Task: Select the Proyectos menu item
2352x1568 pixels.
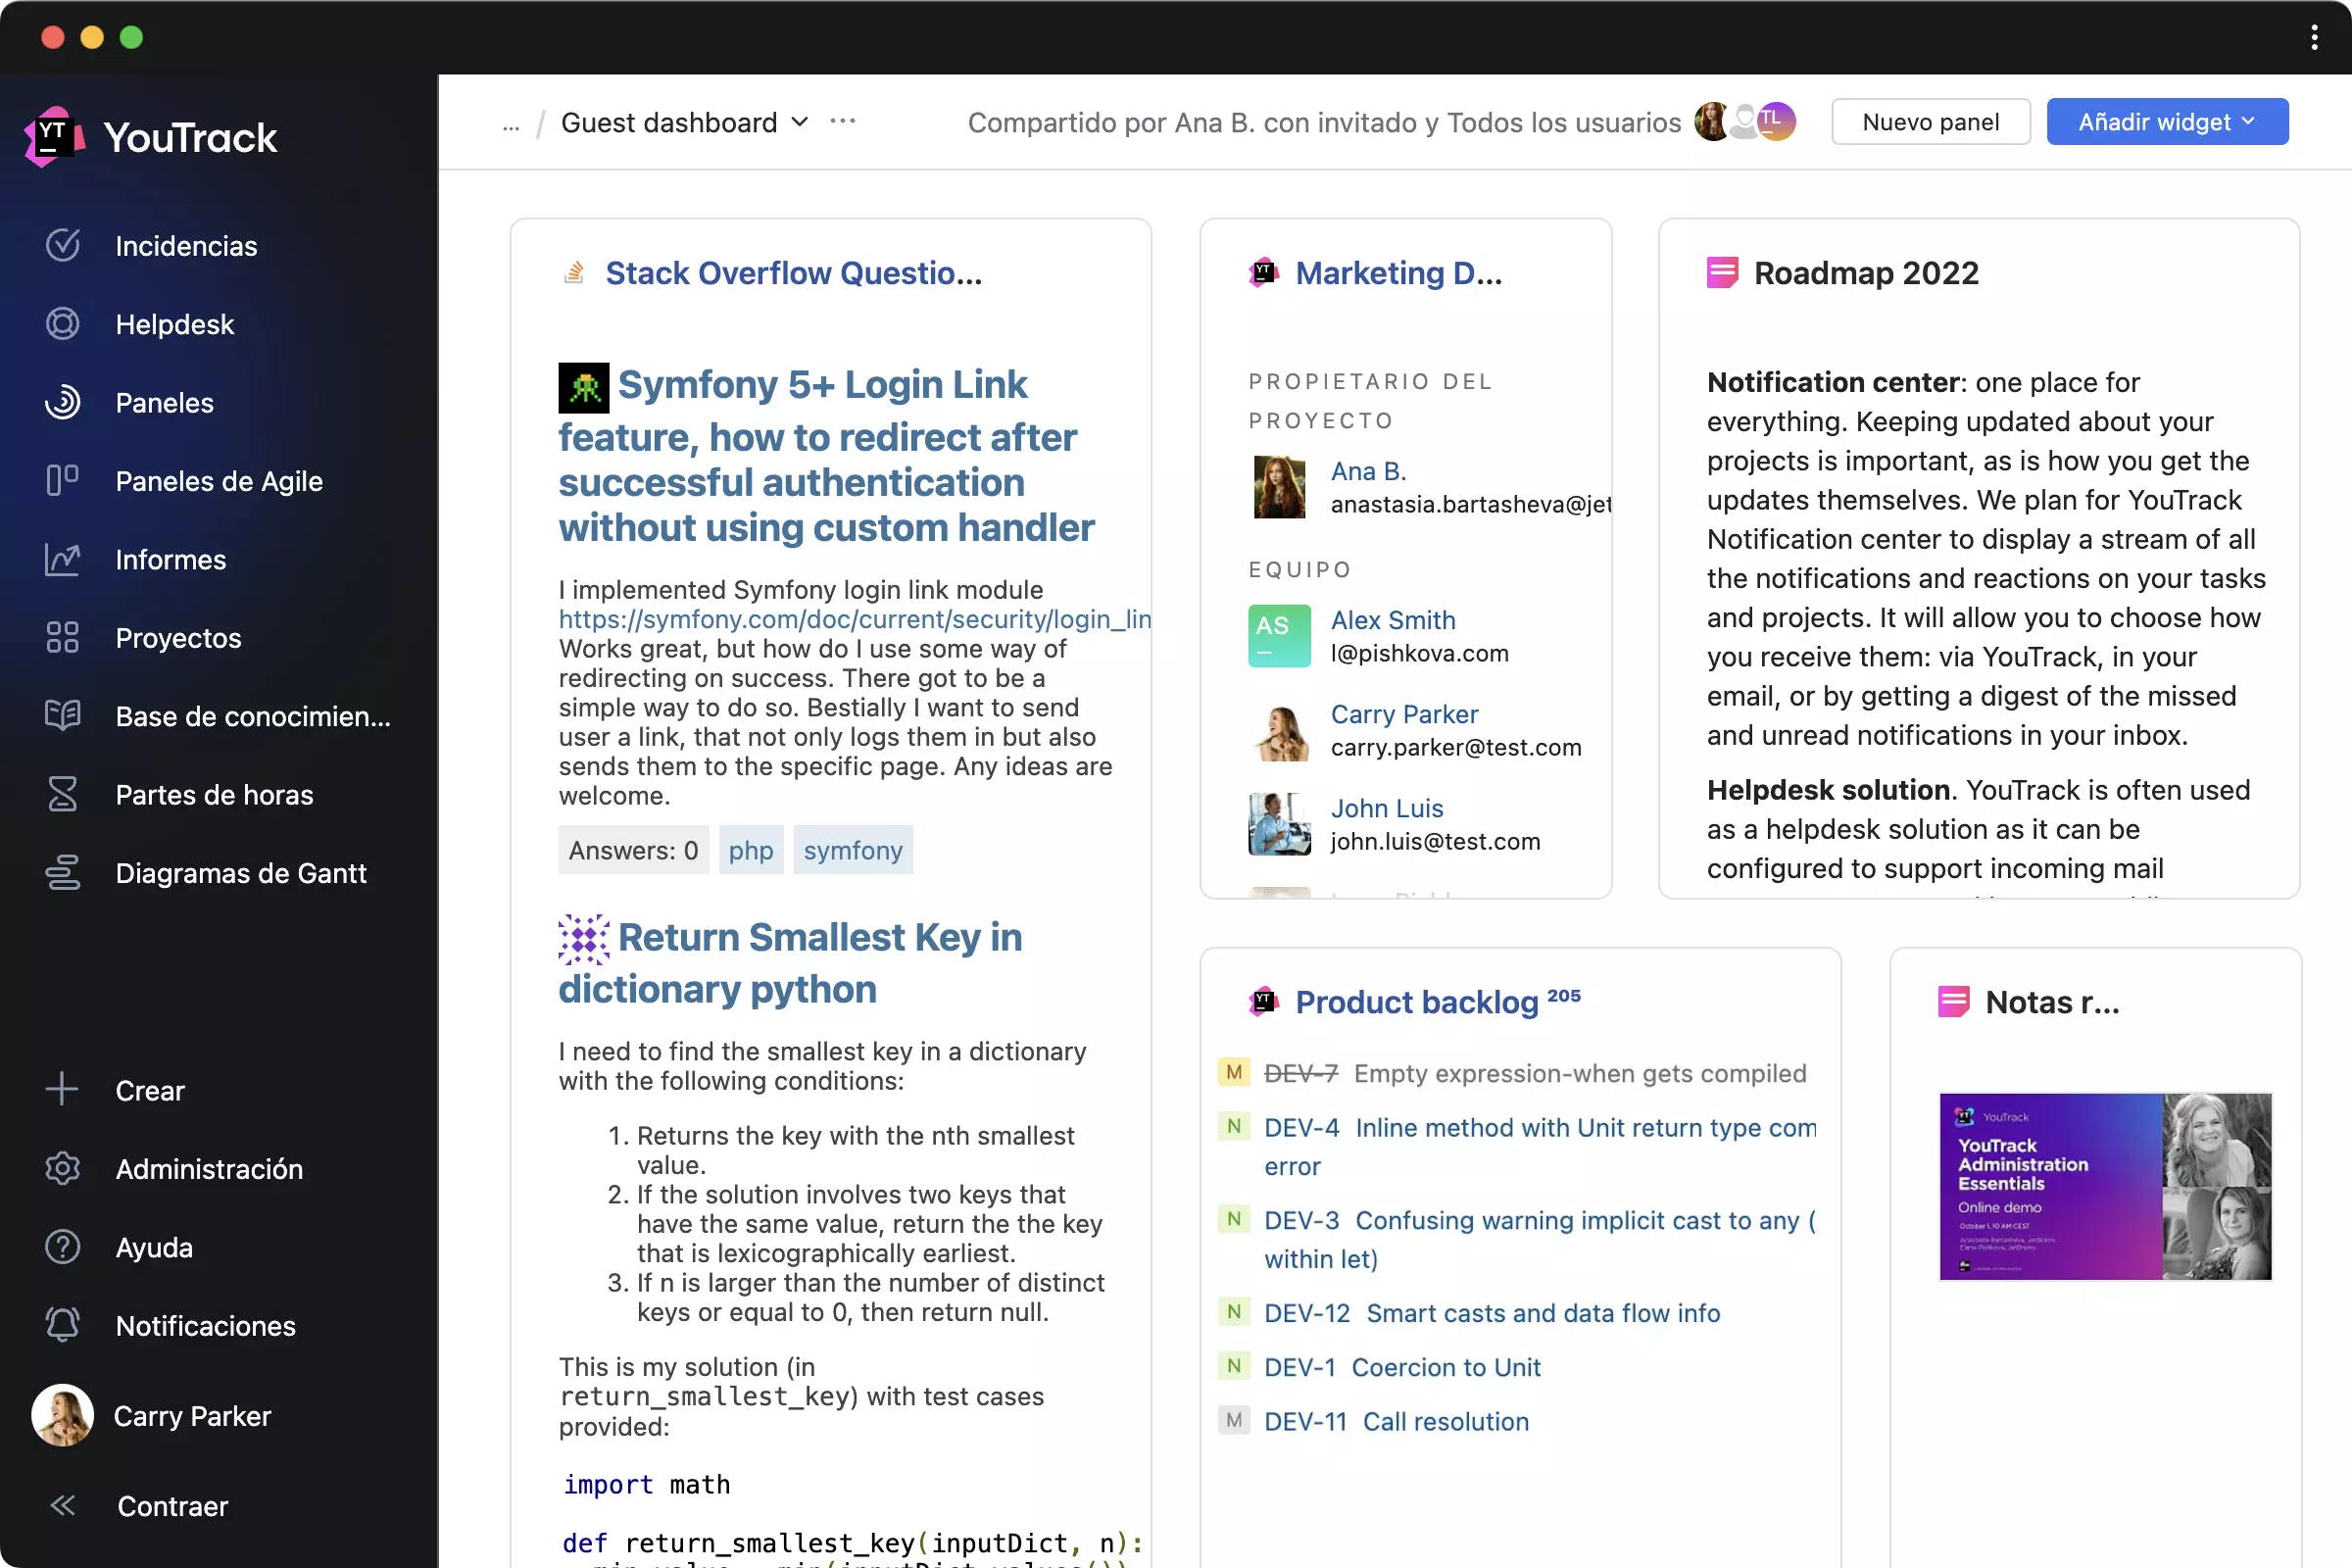Action: pos(178,637)
